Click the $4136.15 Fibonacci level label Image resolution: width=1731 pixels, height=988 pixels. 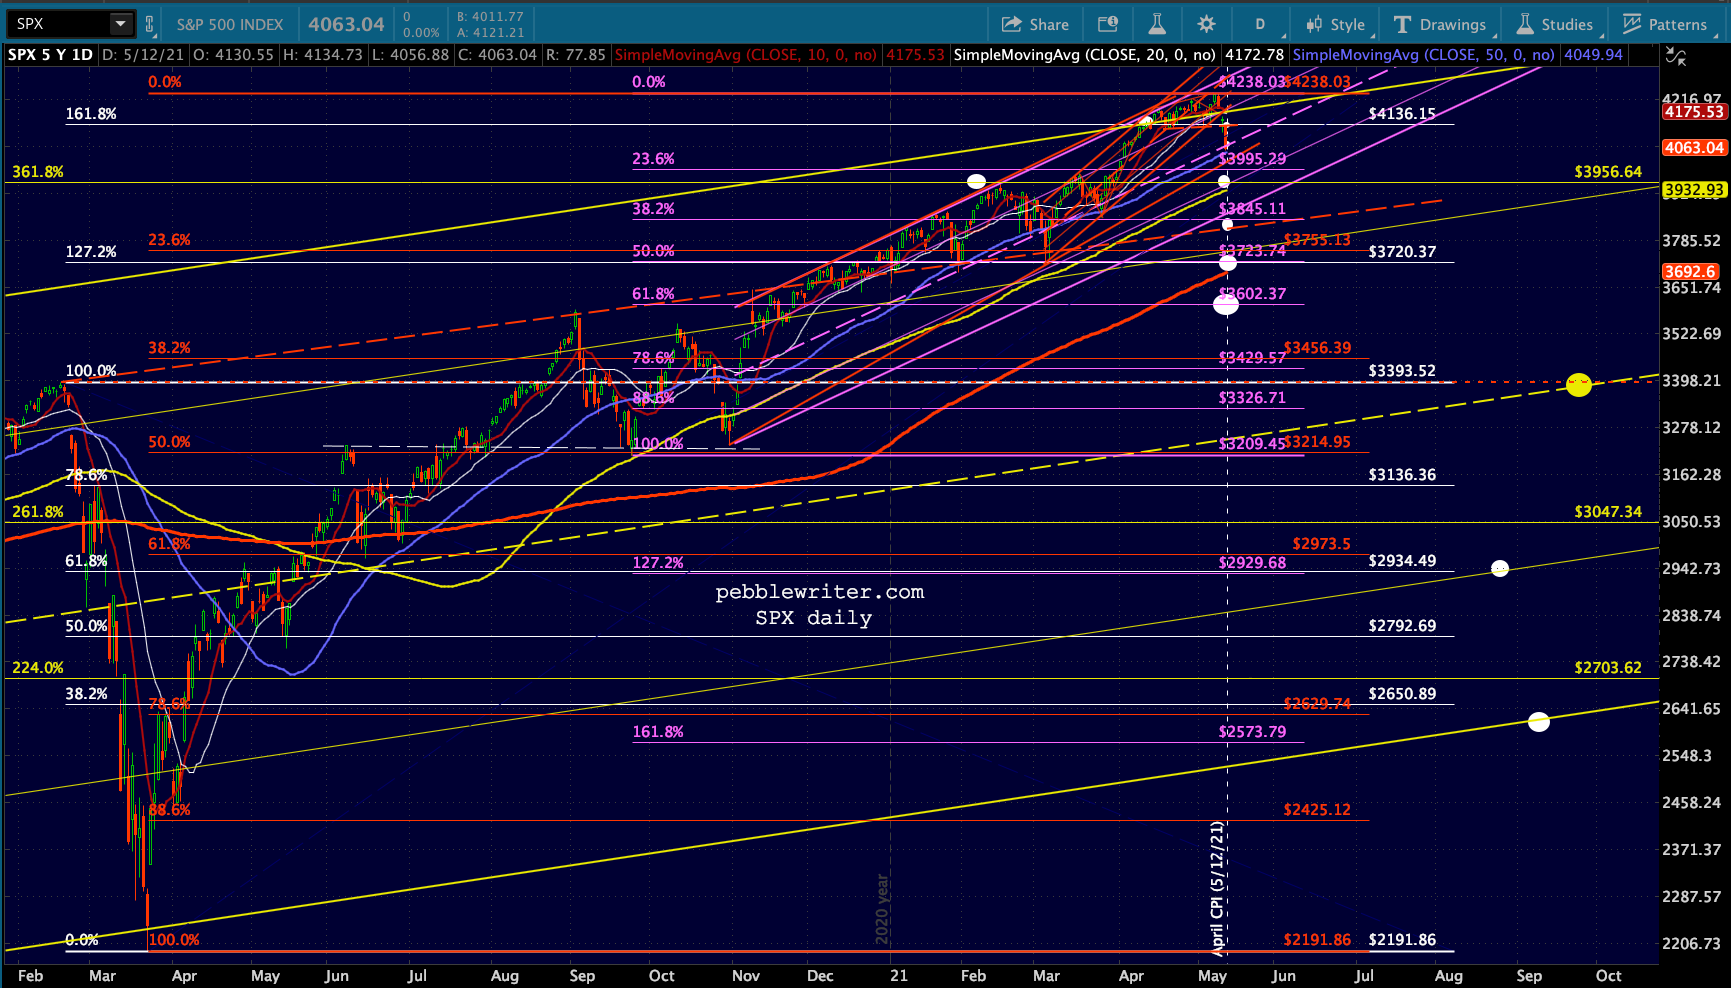click(1402, 114)
